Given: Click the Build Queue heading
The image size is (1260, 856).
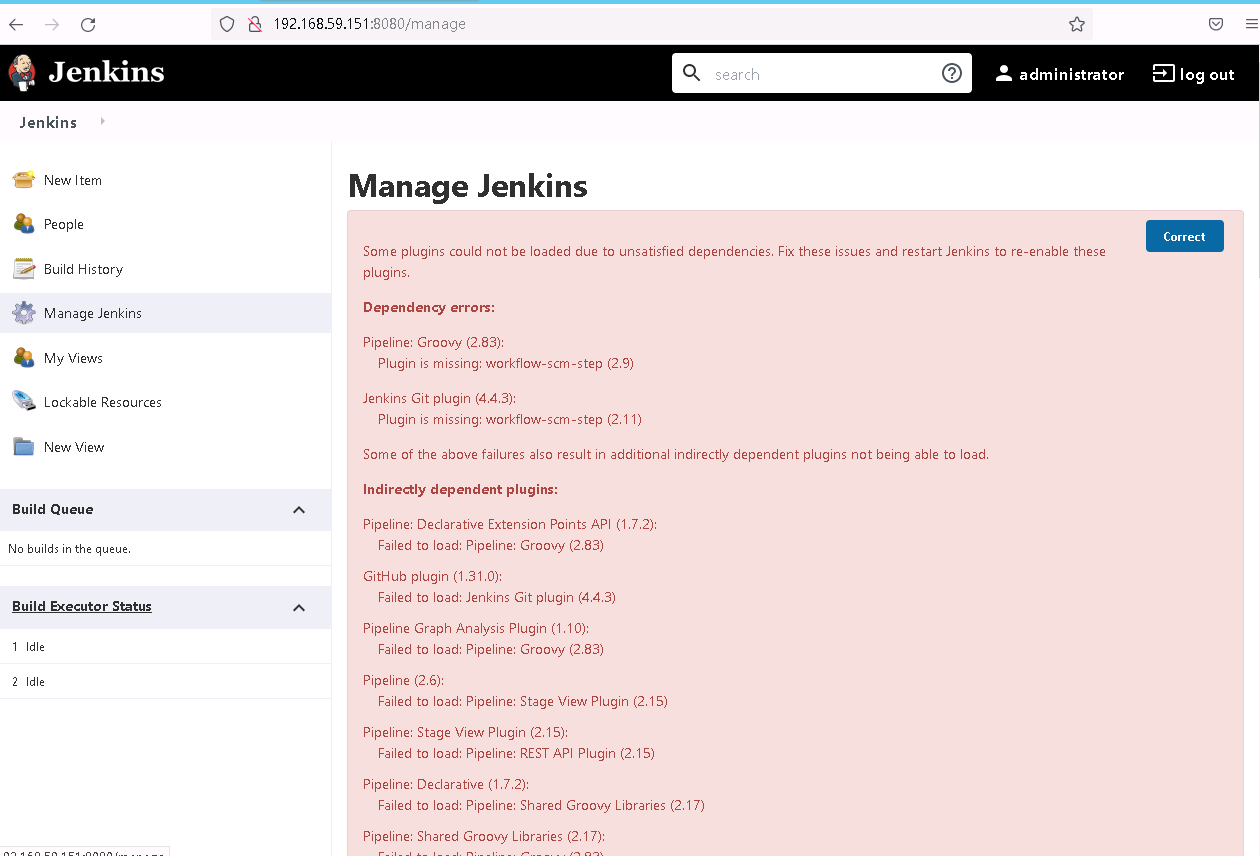Looking at the screenshot, I should 53,509.
